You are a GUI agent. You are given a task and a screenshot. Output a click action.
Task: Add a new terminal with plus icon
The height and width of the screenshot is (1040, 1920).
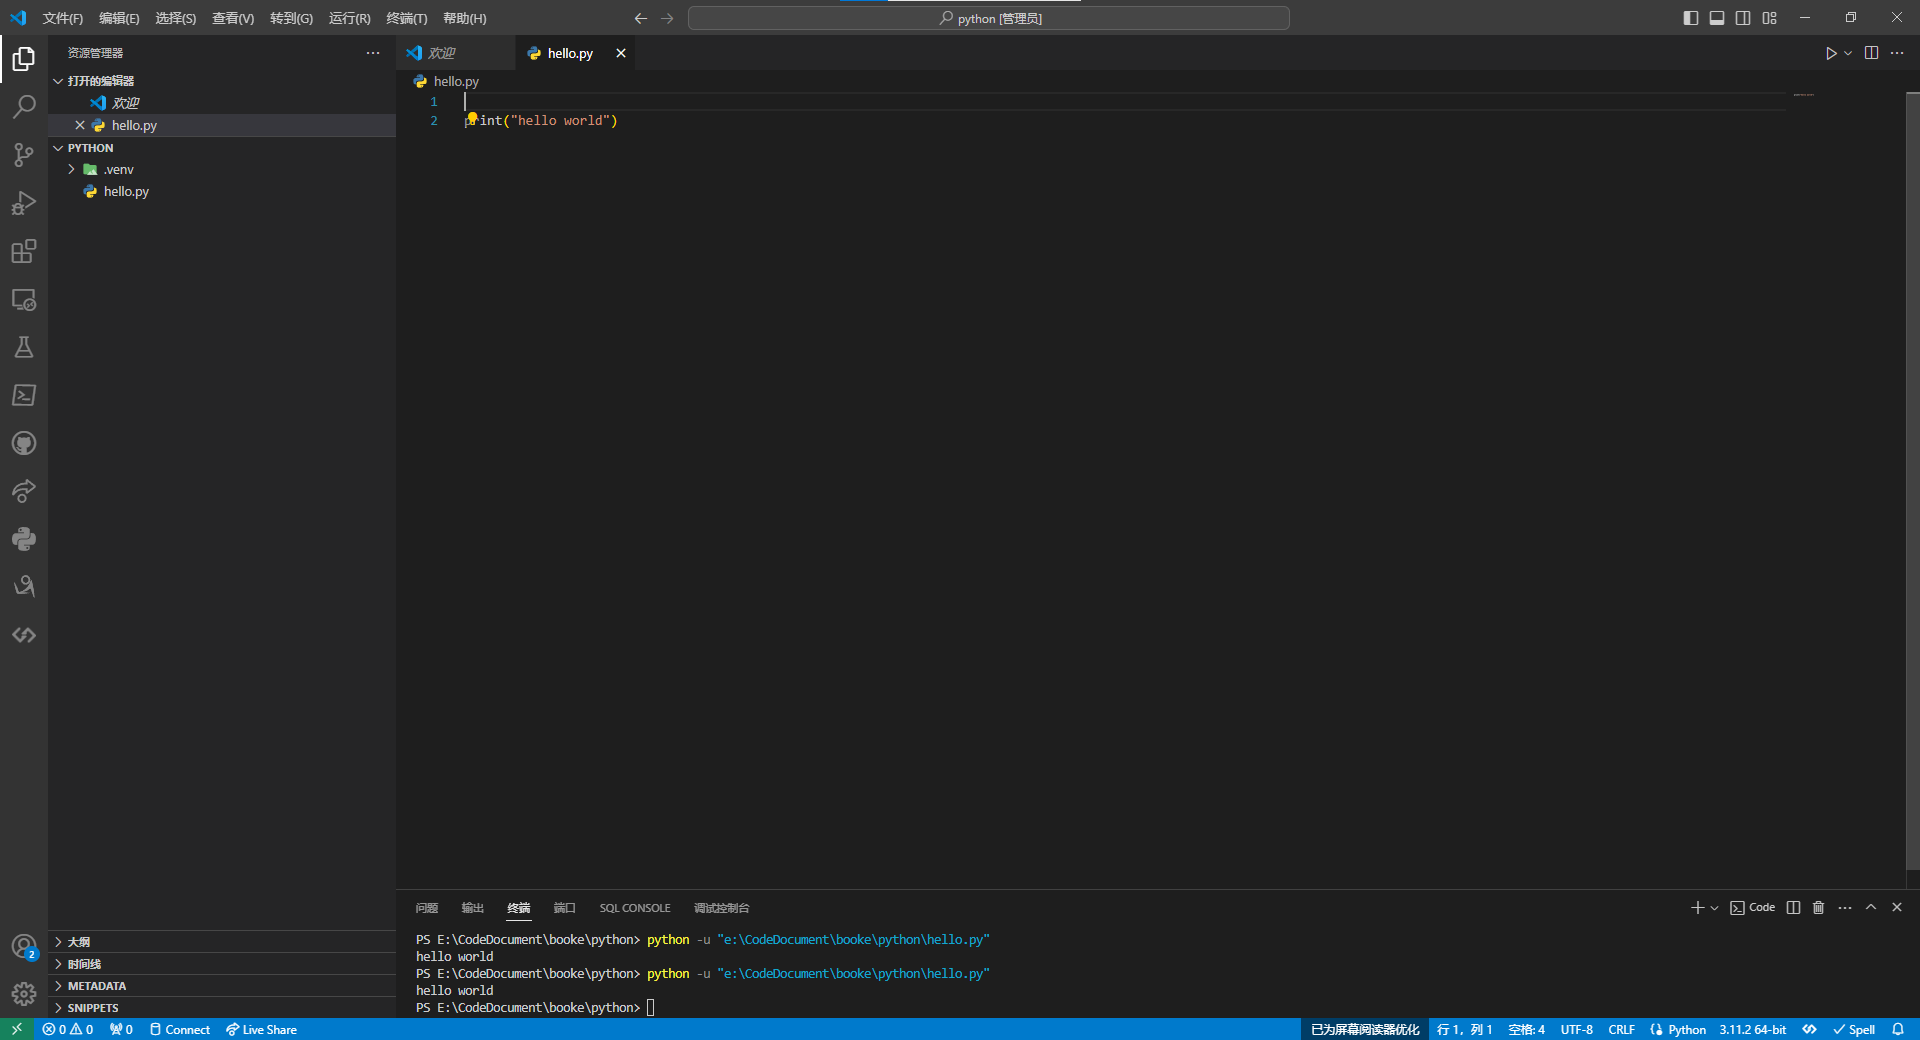(x=1697, y=908)
